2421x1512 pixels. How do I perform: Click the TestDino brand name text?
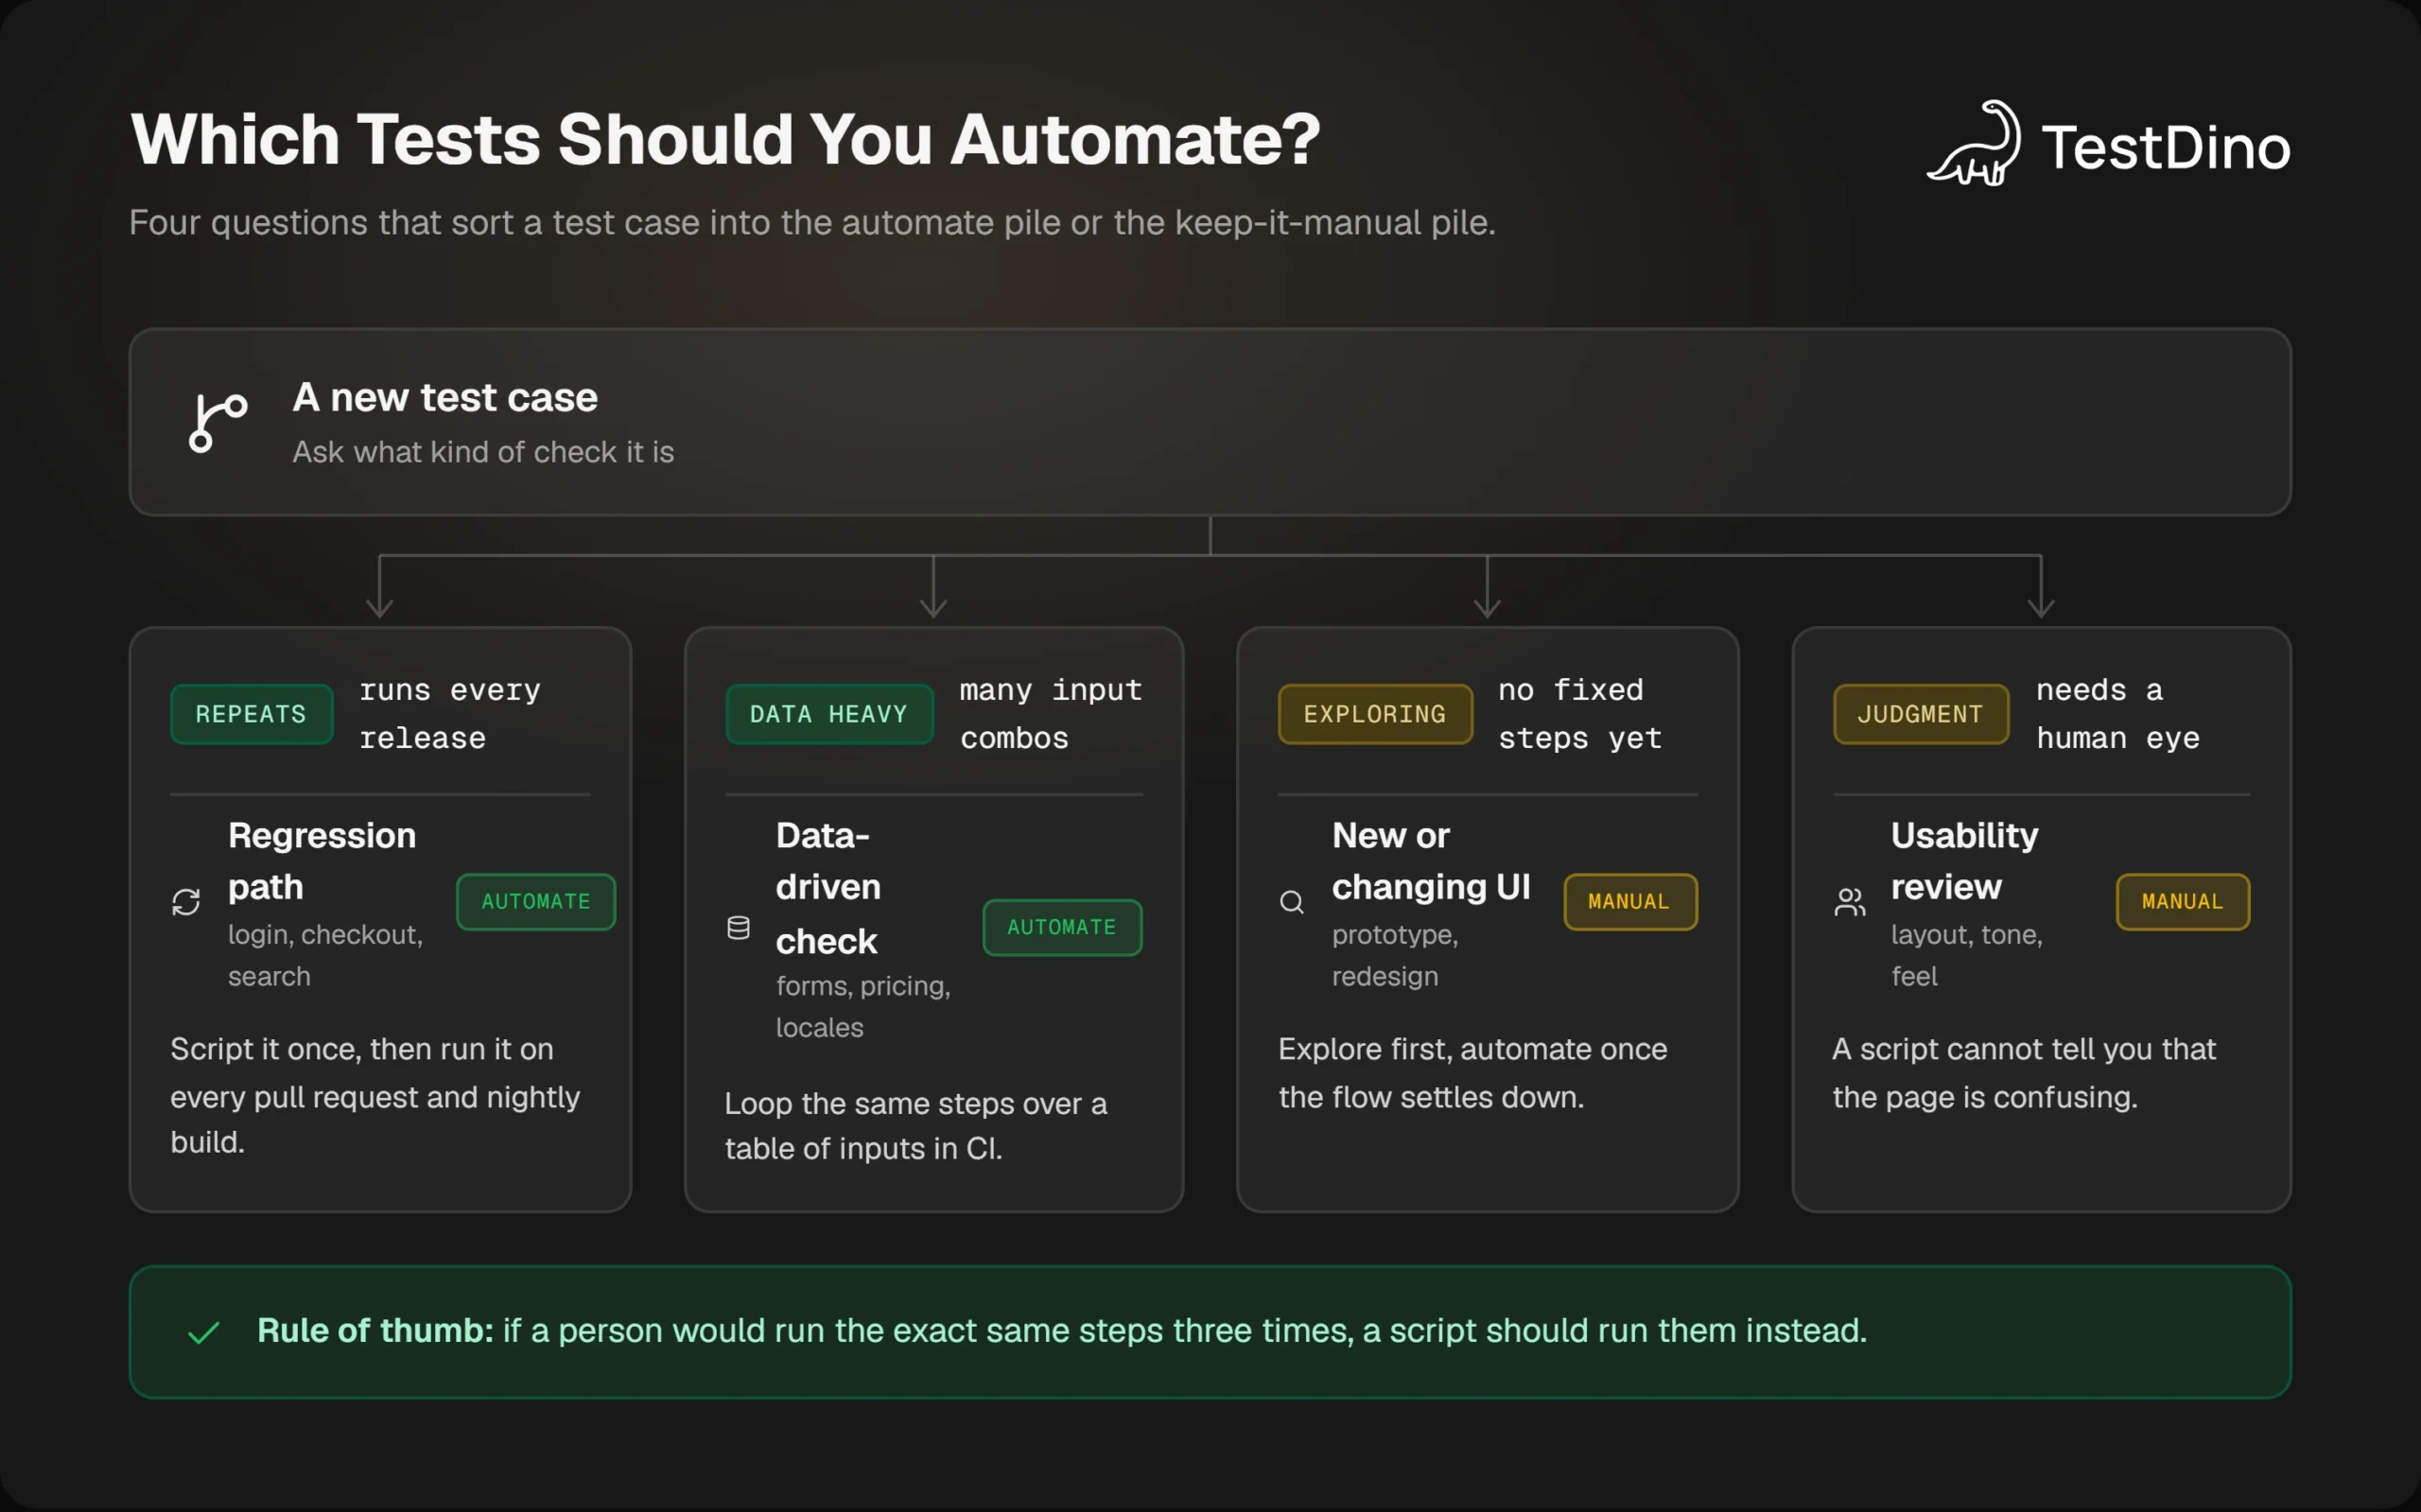(x=2166, y=147)
